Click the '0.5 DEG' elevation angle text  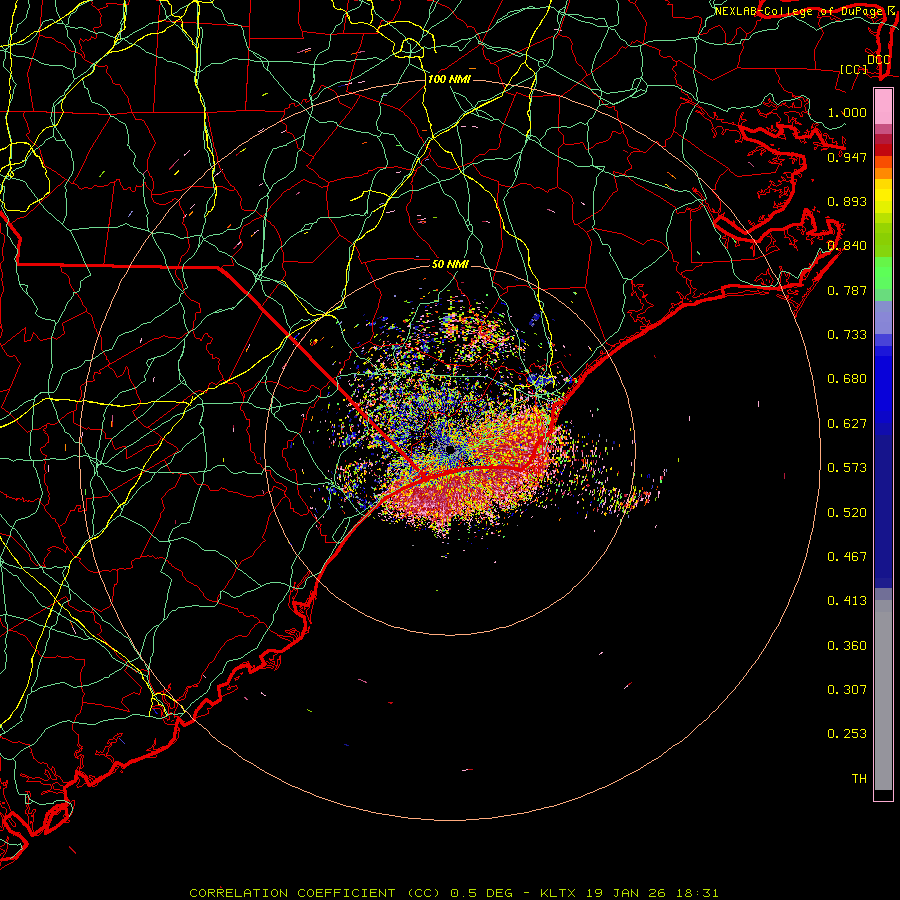pos(483,893)
